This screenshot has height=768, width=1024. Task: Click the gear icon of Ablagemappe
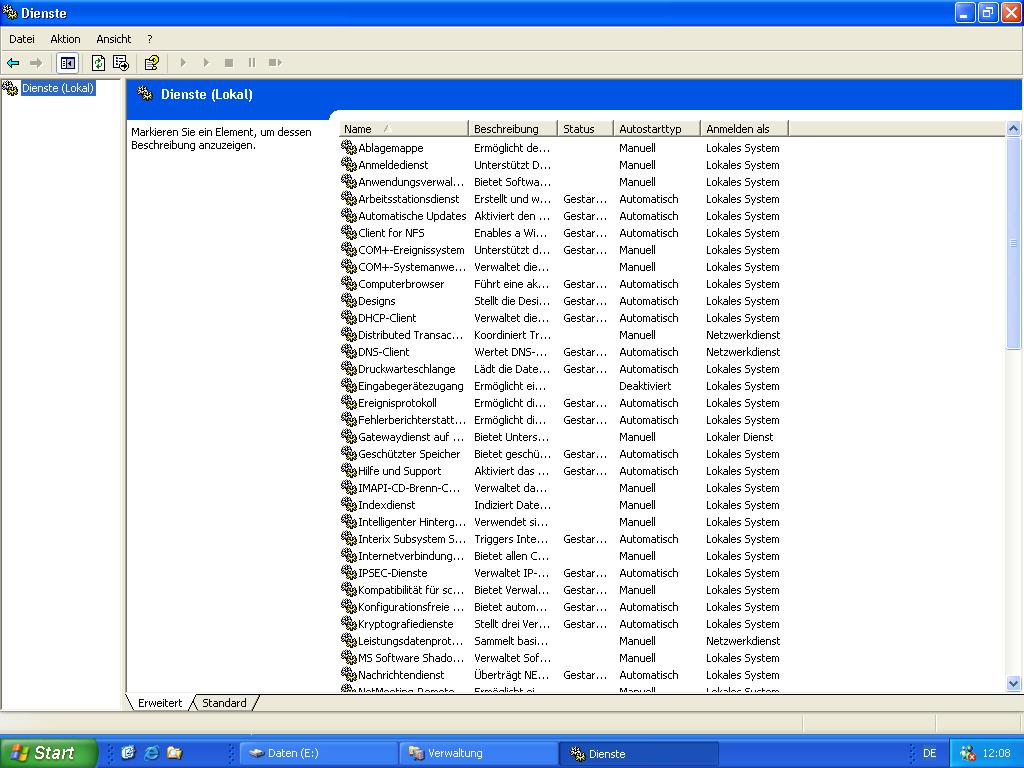(x=349, y=148)
